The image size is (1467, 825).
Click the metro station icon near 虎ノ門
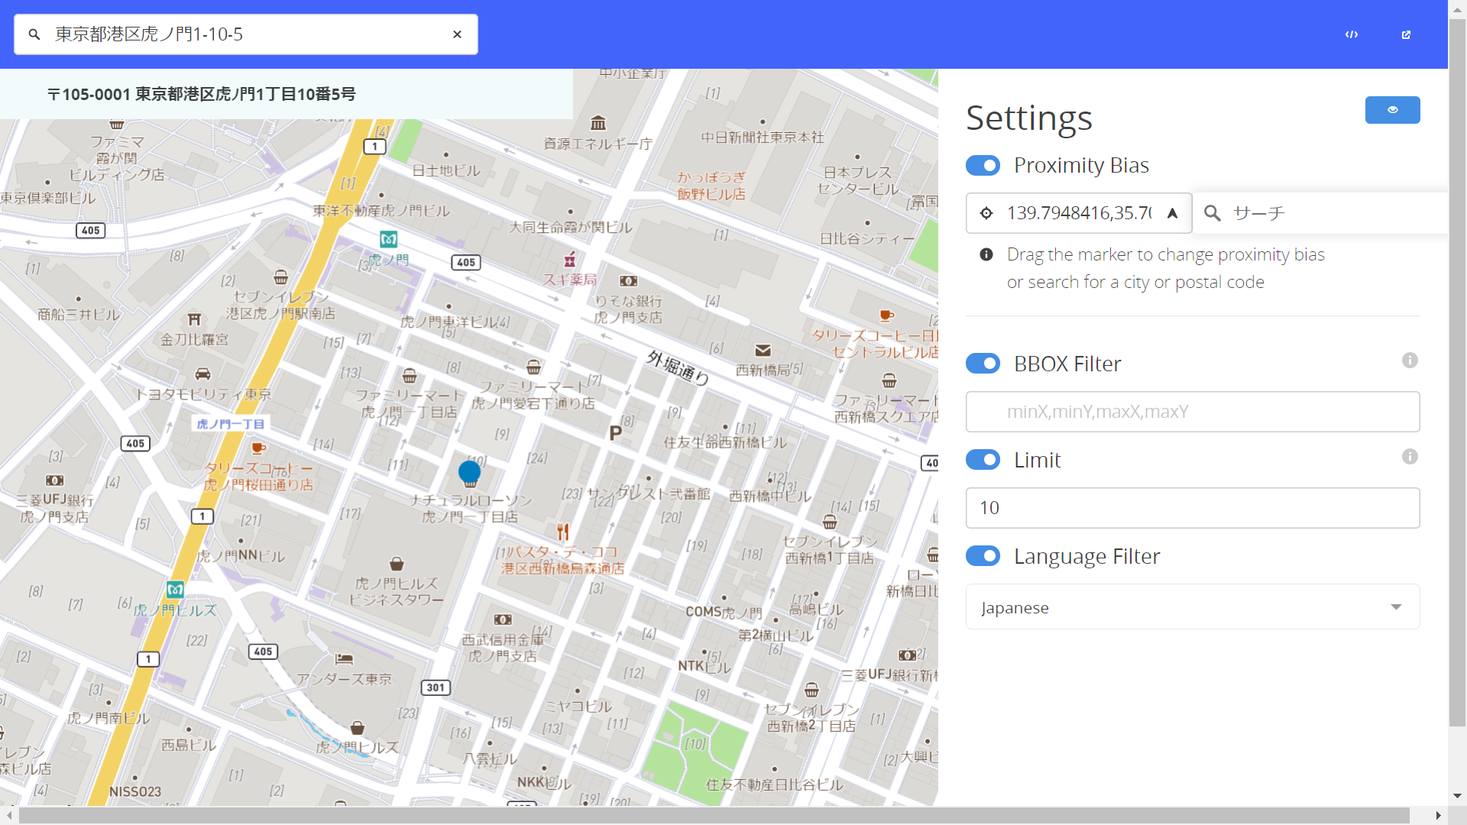point(388,239)
